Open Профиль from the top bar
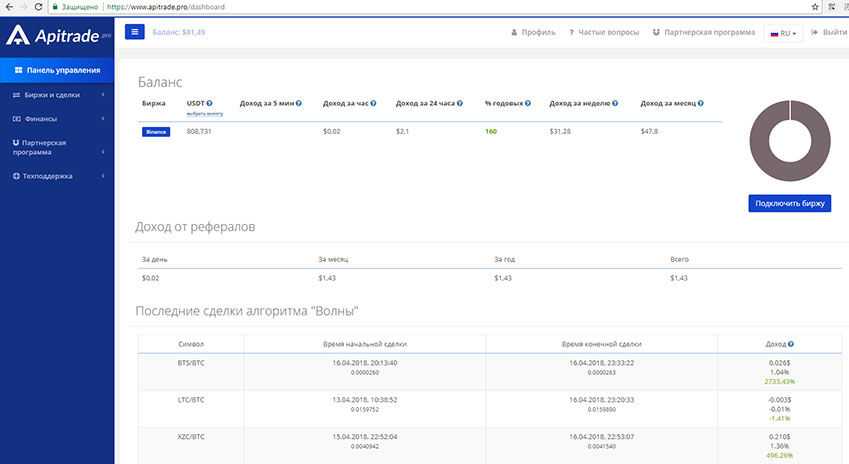The image size is (849, 464). tap(532, 32)
